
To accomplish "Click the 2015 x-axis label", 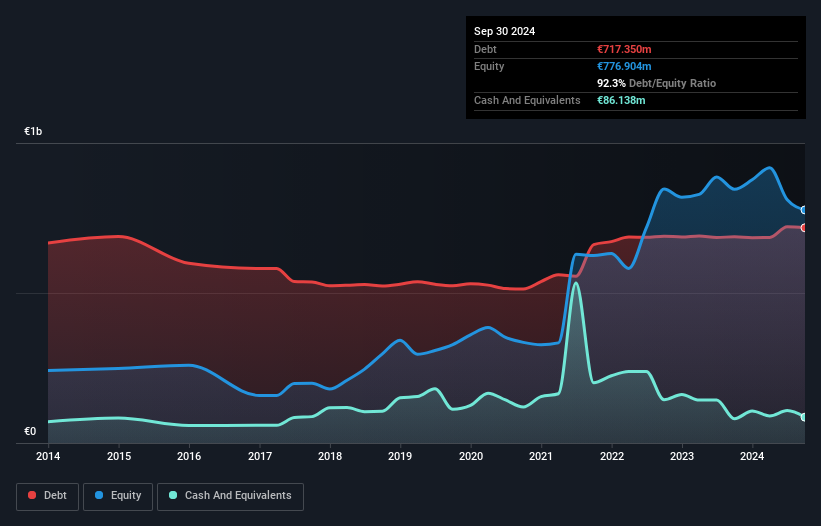I will (x=119, y=456).
